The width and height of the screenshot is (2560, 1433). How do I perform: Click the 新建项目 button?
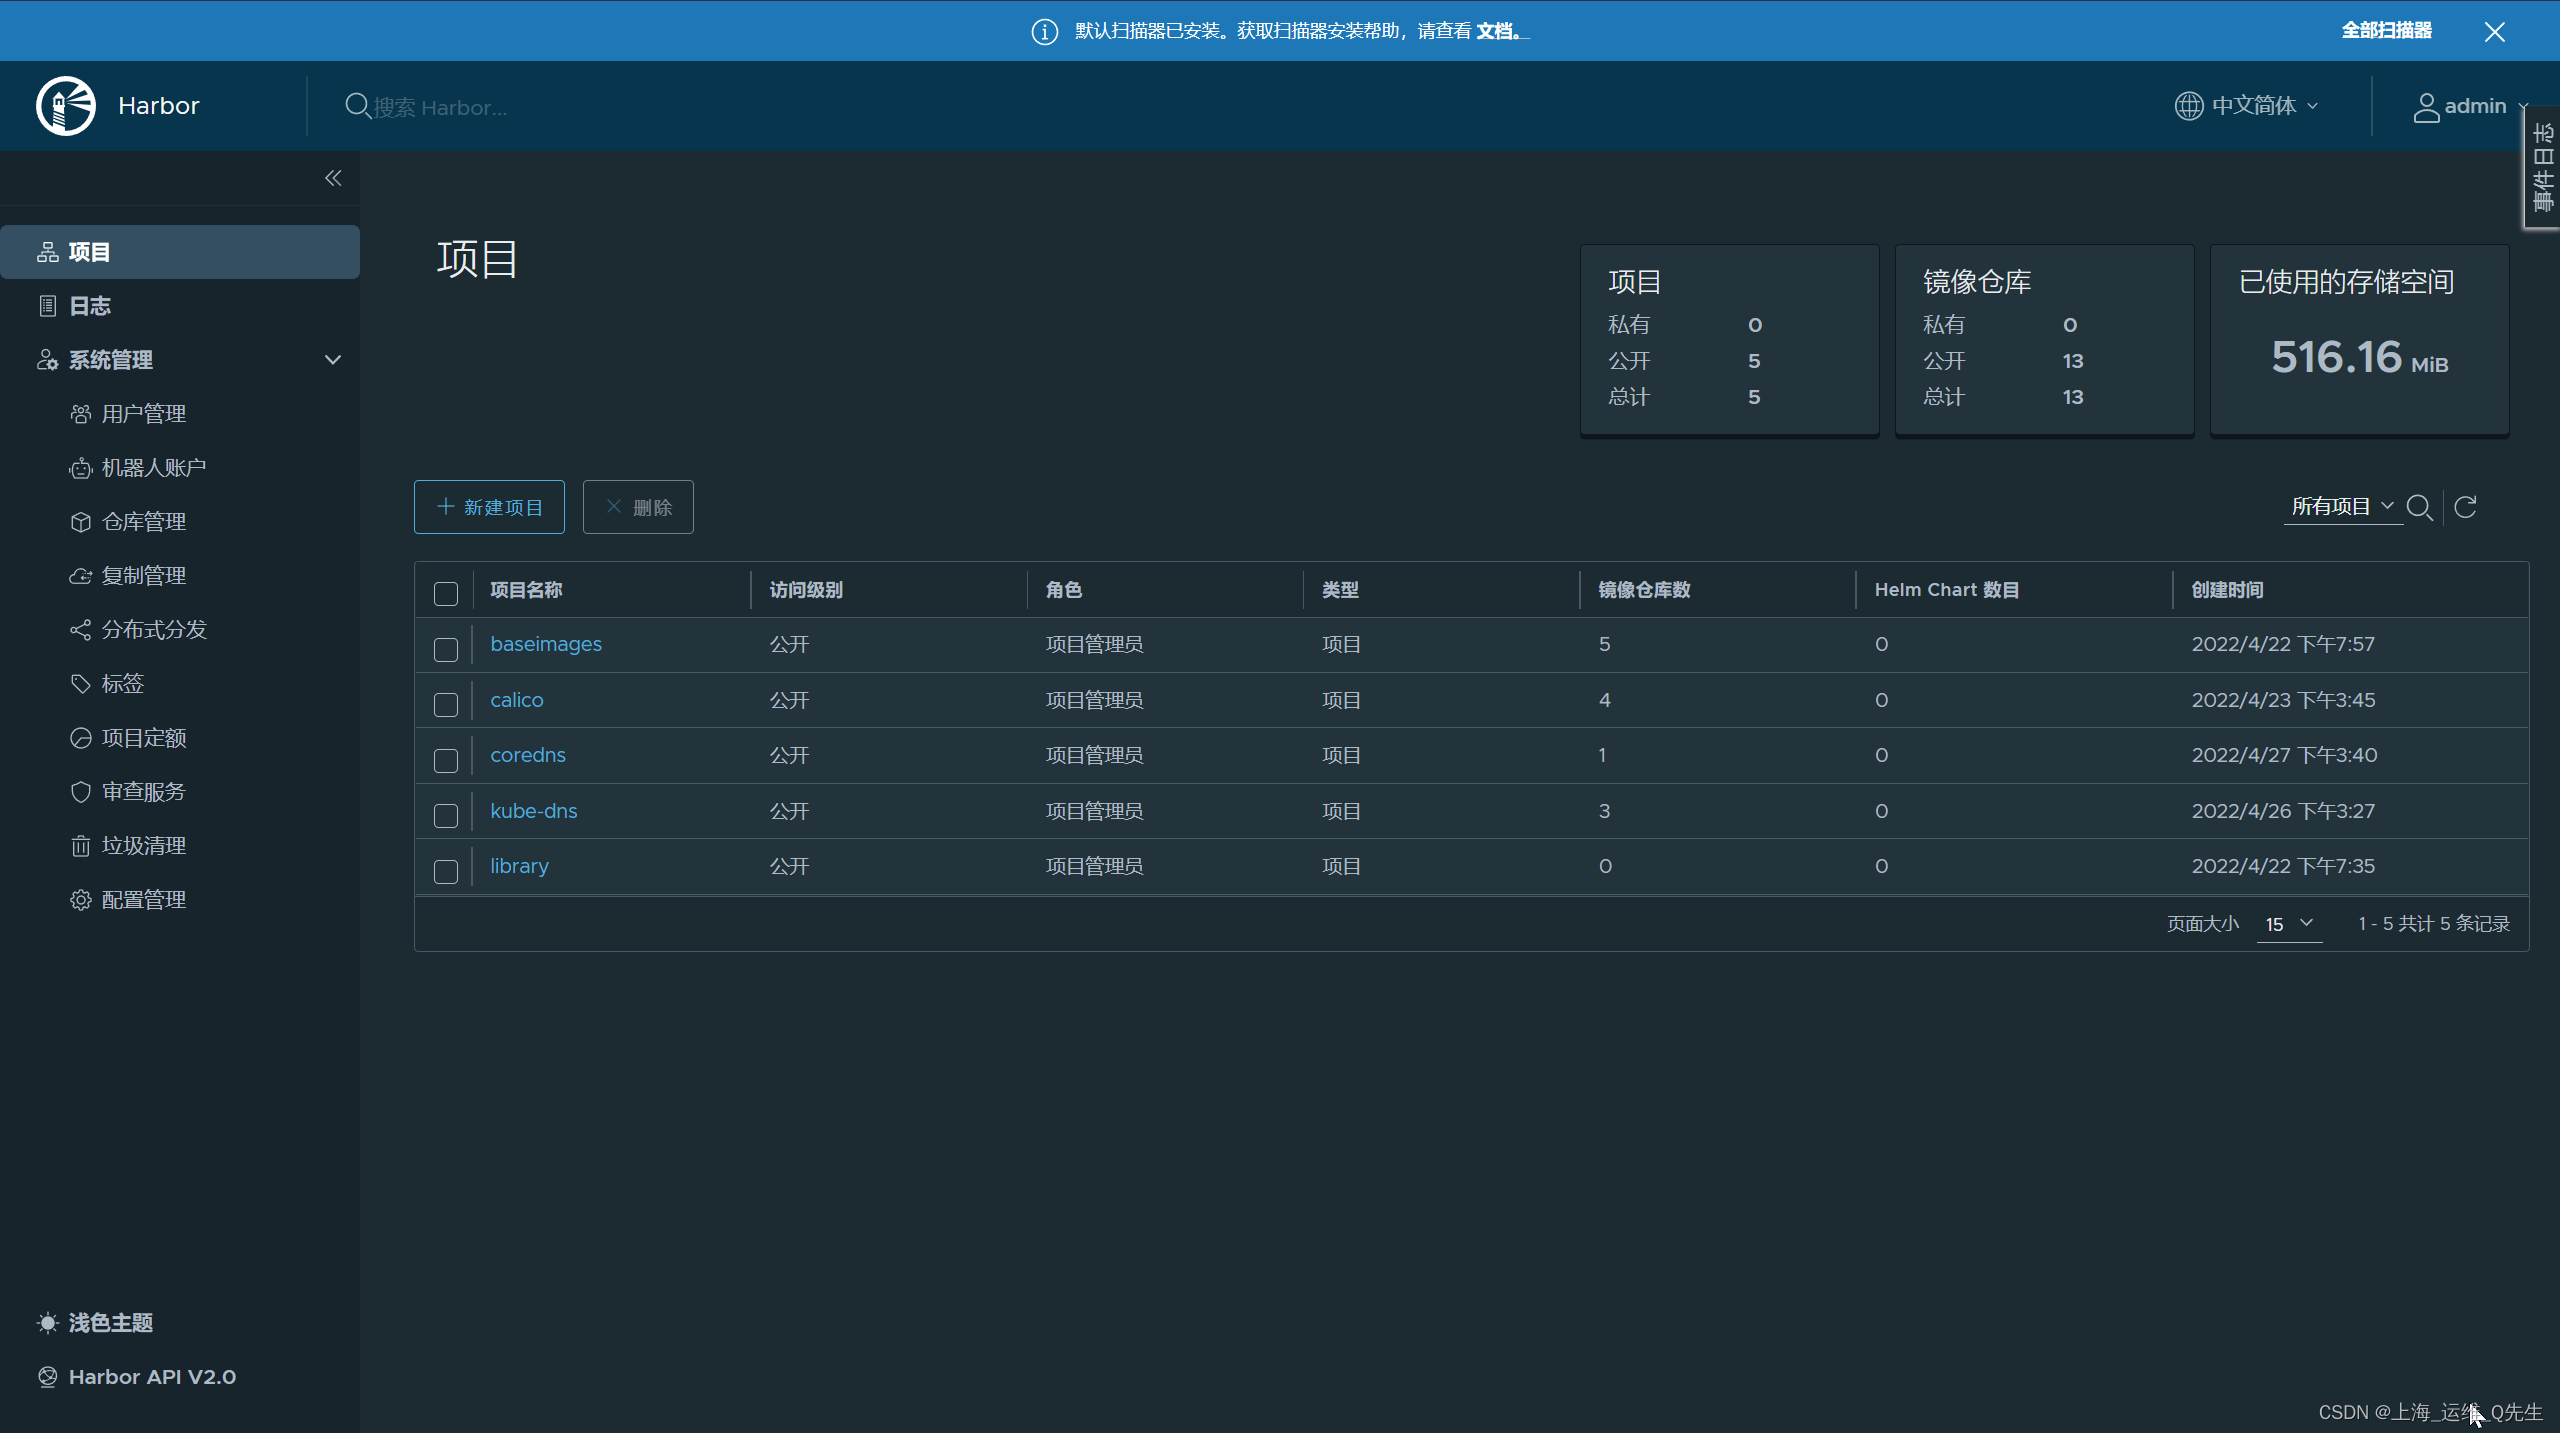(489, 507)
